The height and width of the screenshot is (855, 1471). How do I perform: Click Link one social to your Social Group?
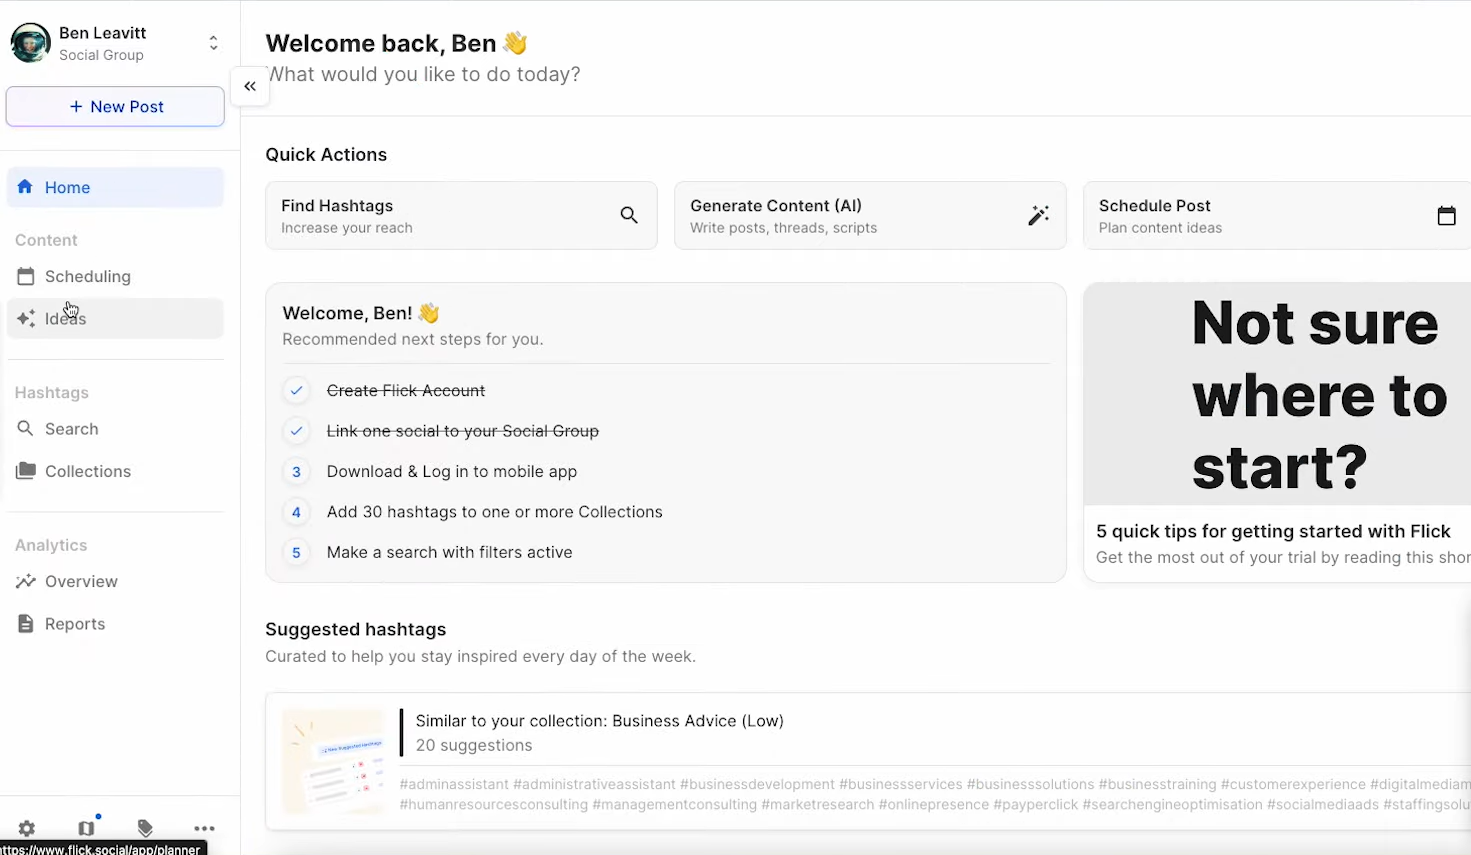[463, 431]
